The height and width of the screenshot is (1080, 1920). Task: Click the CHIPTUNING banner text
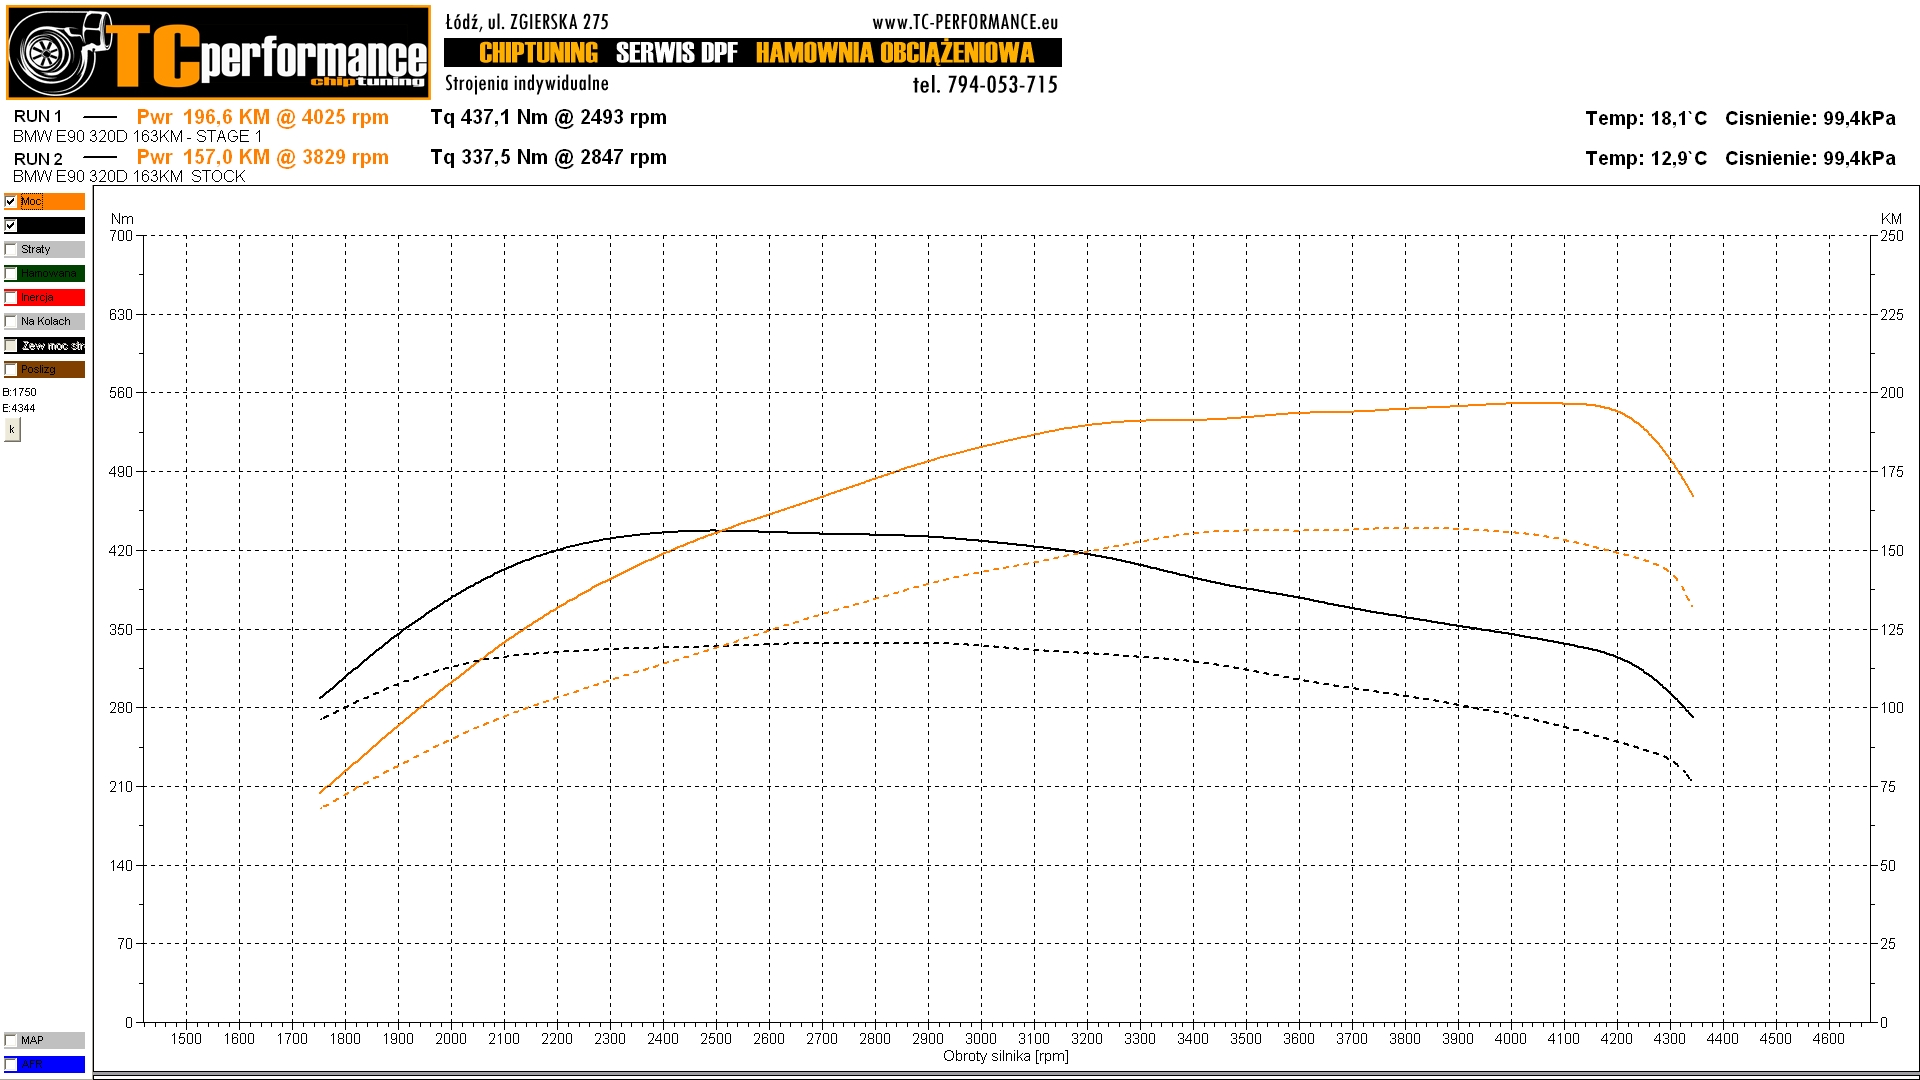538,53
